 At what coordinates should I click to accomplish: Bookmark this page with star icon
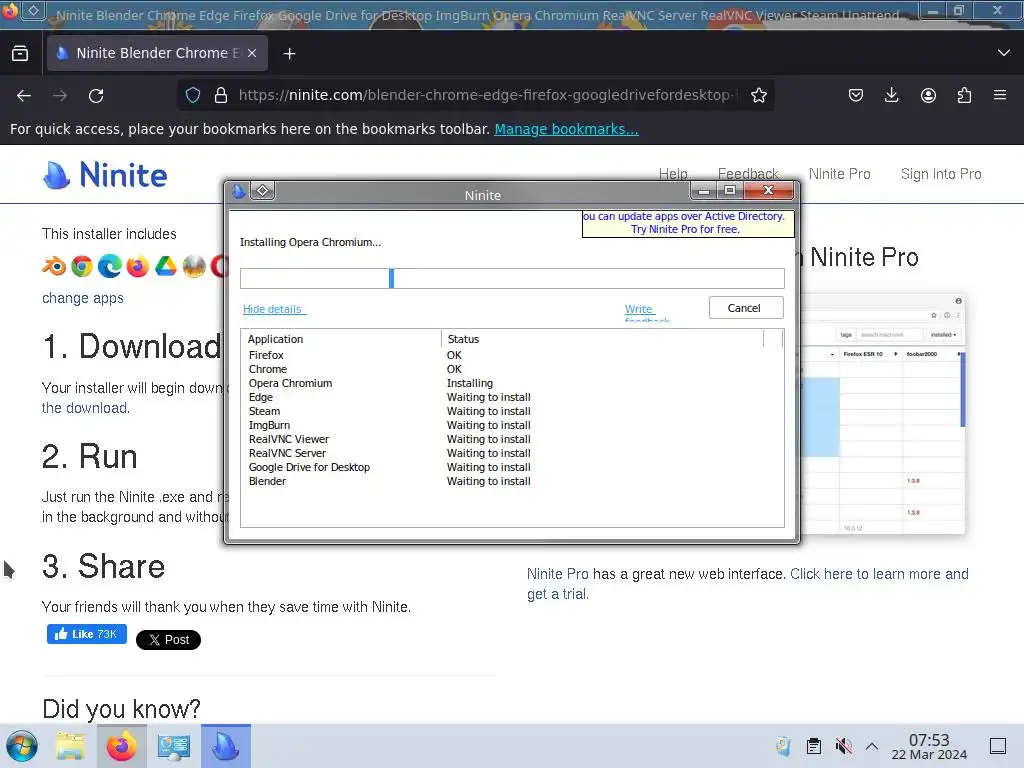759,95
